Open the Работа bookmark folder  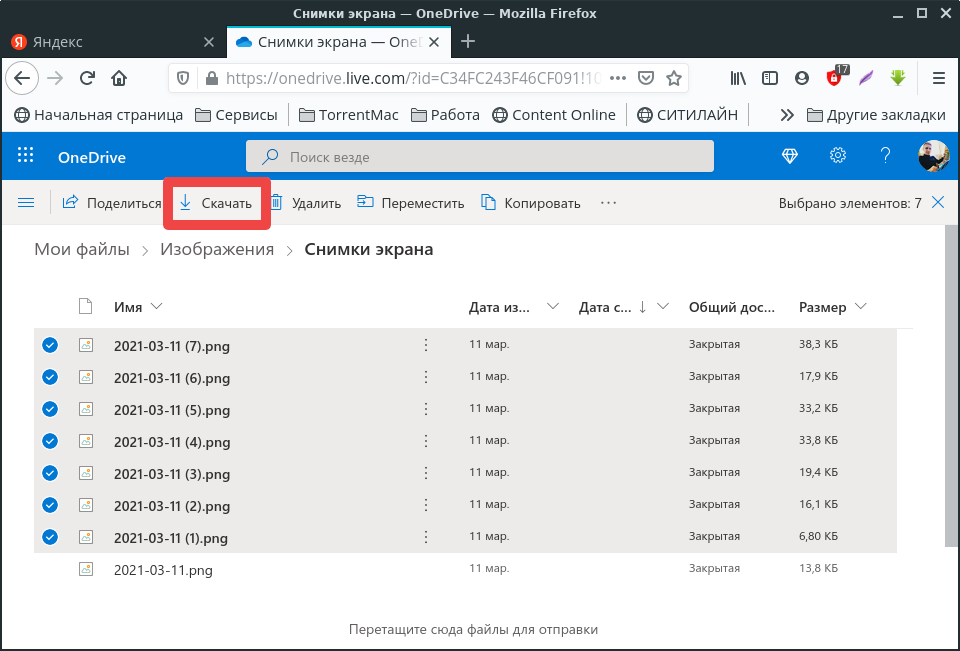(x=445, y=115)
